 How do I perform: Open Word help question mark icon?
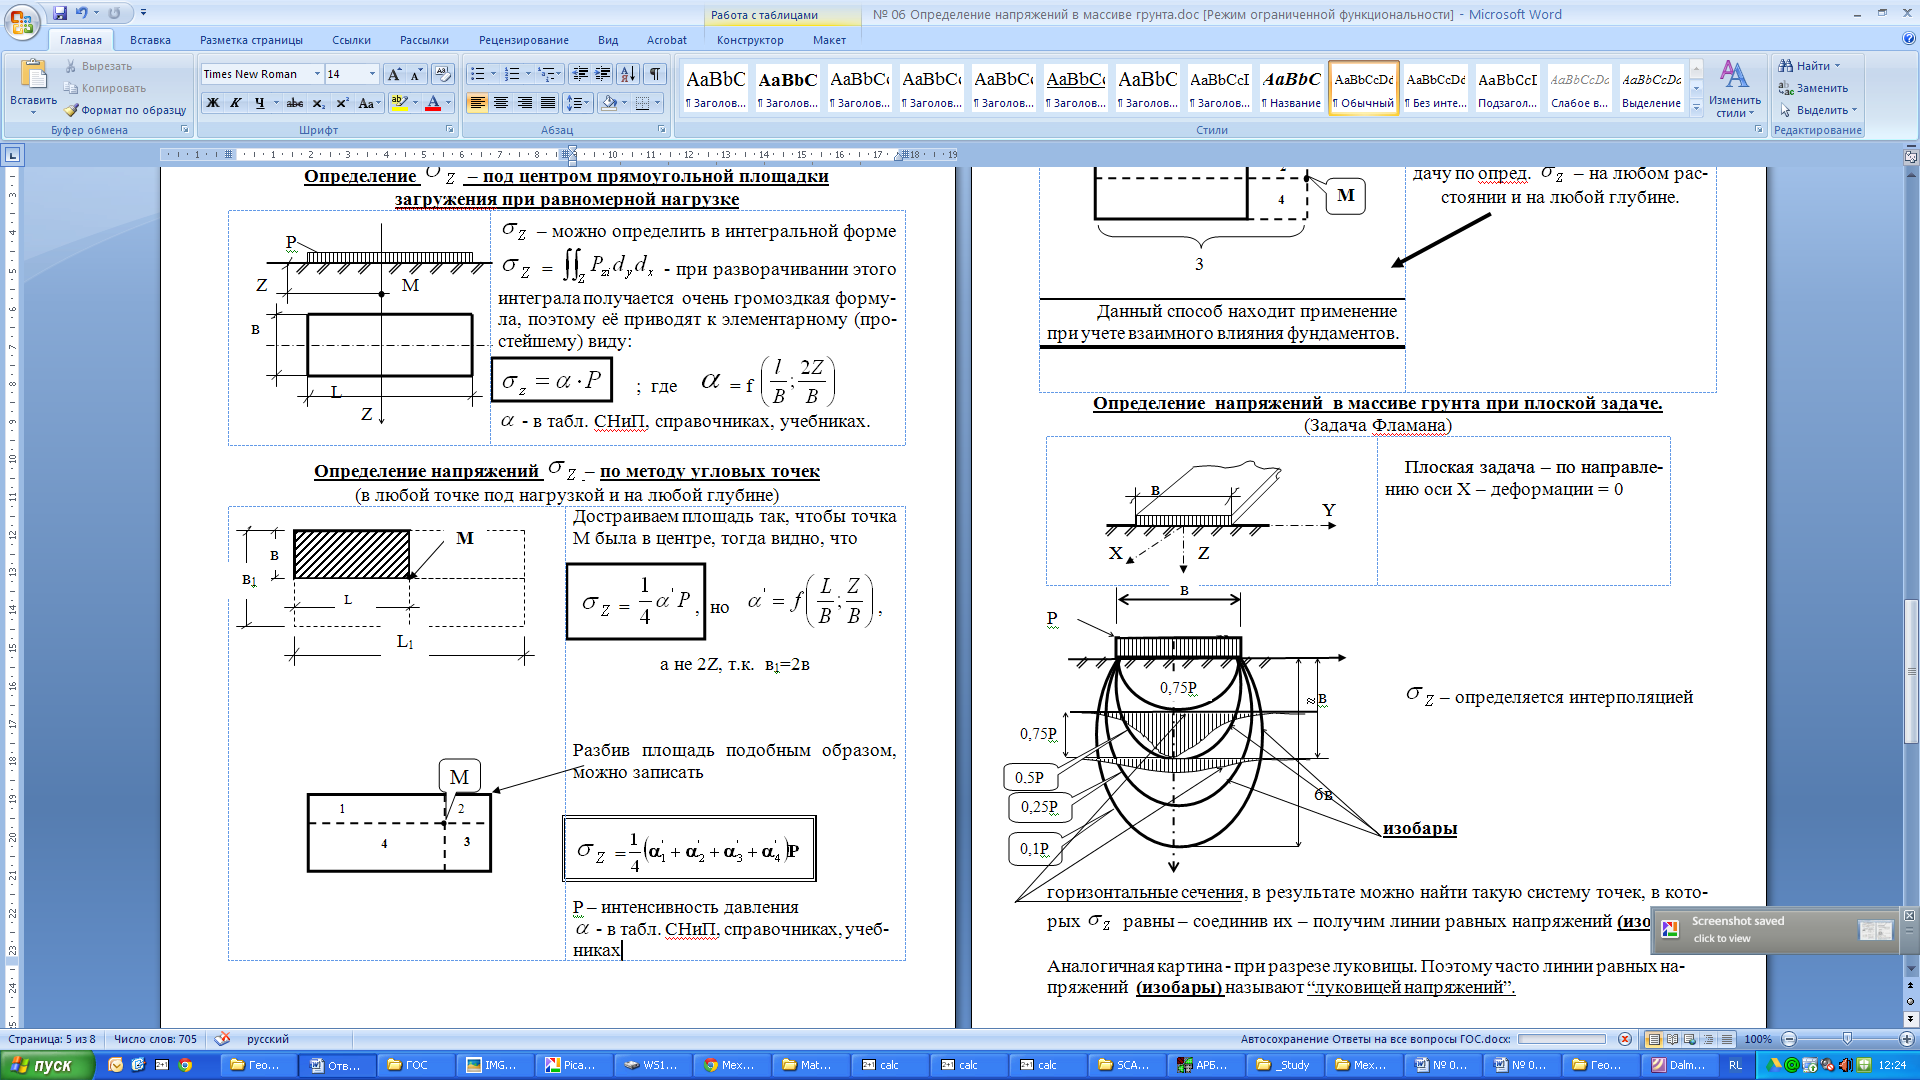(1909, 39)
